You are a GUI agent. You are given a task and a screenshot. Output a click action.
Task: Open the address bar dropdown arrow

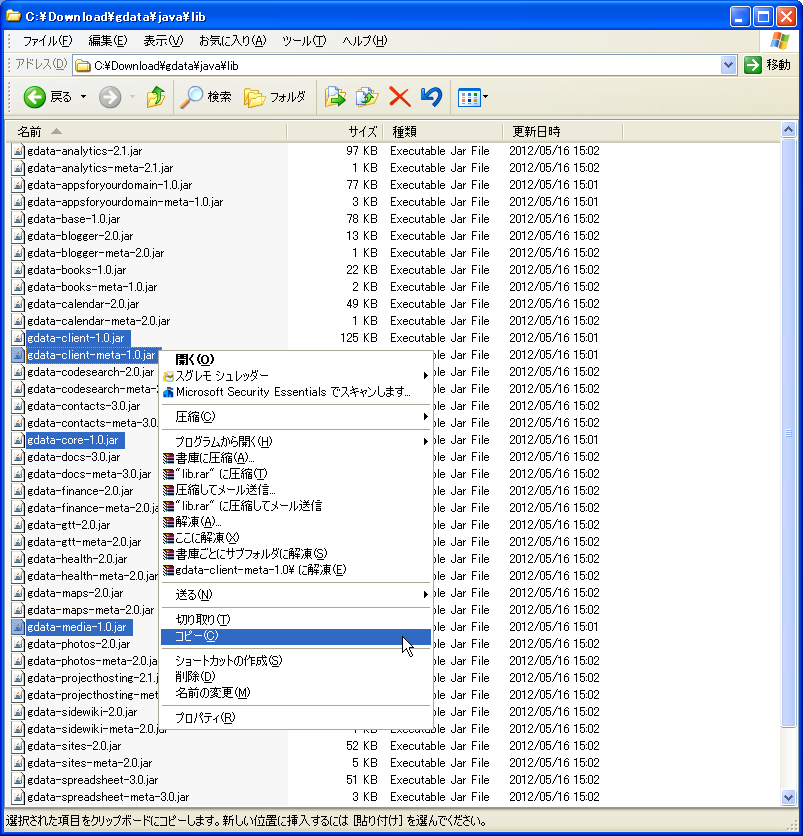click(x=728, y=66)
